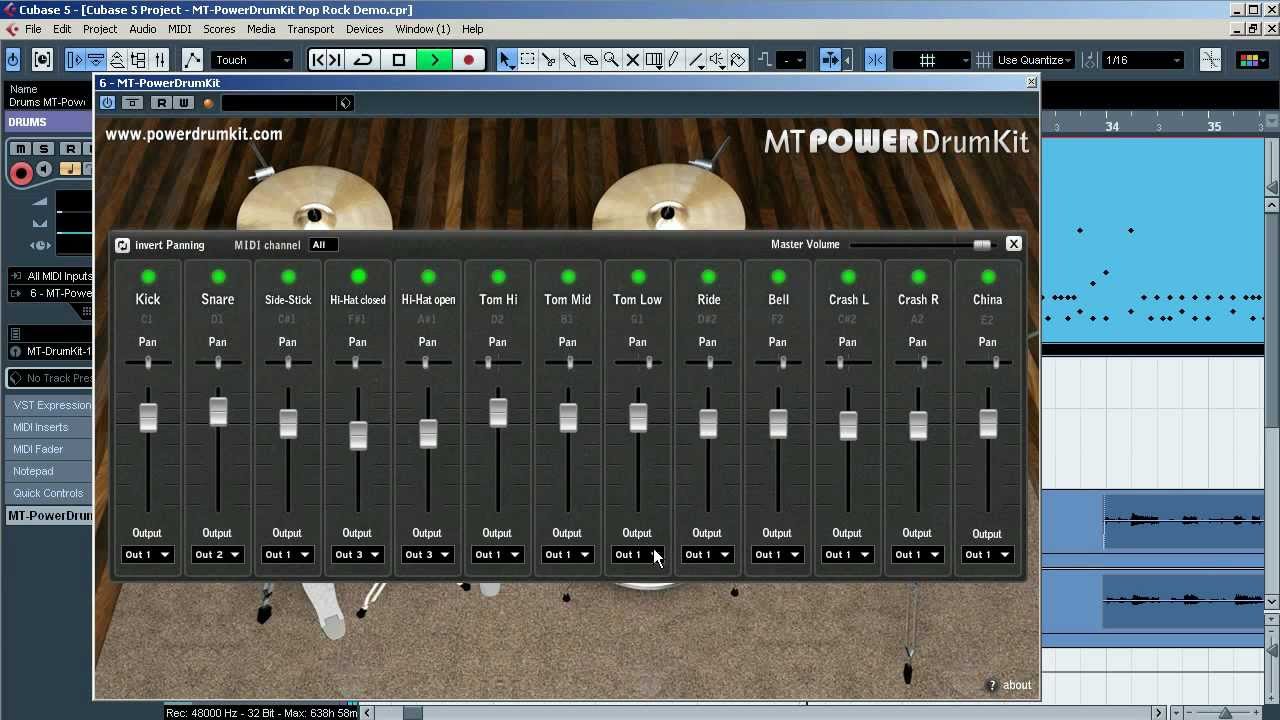Screen dimensions: 1280x720
Task: Toggle the Autoscroll button
Action: (x=830, y=60)
